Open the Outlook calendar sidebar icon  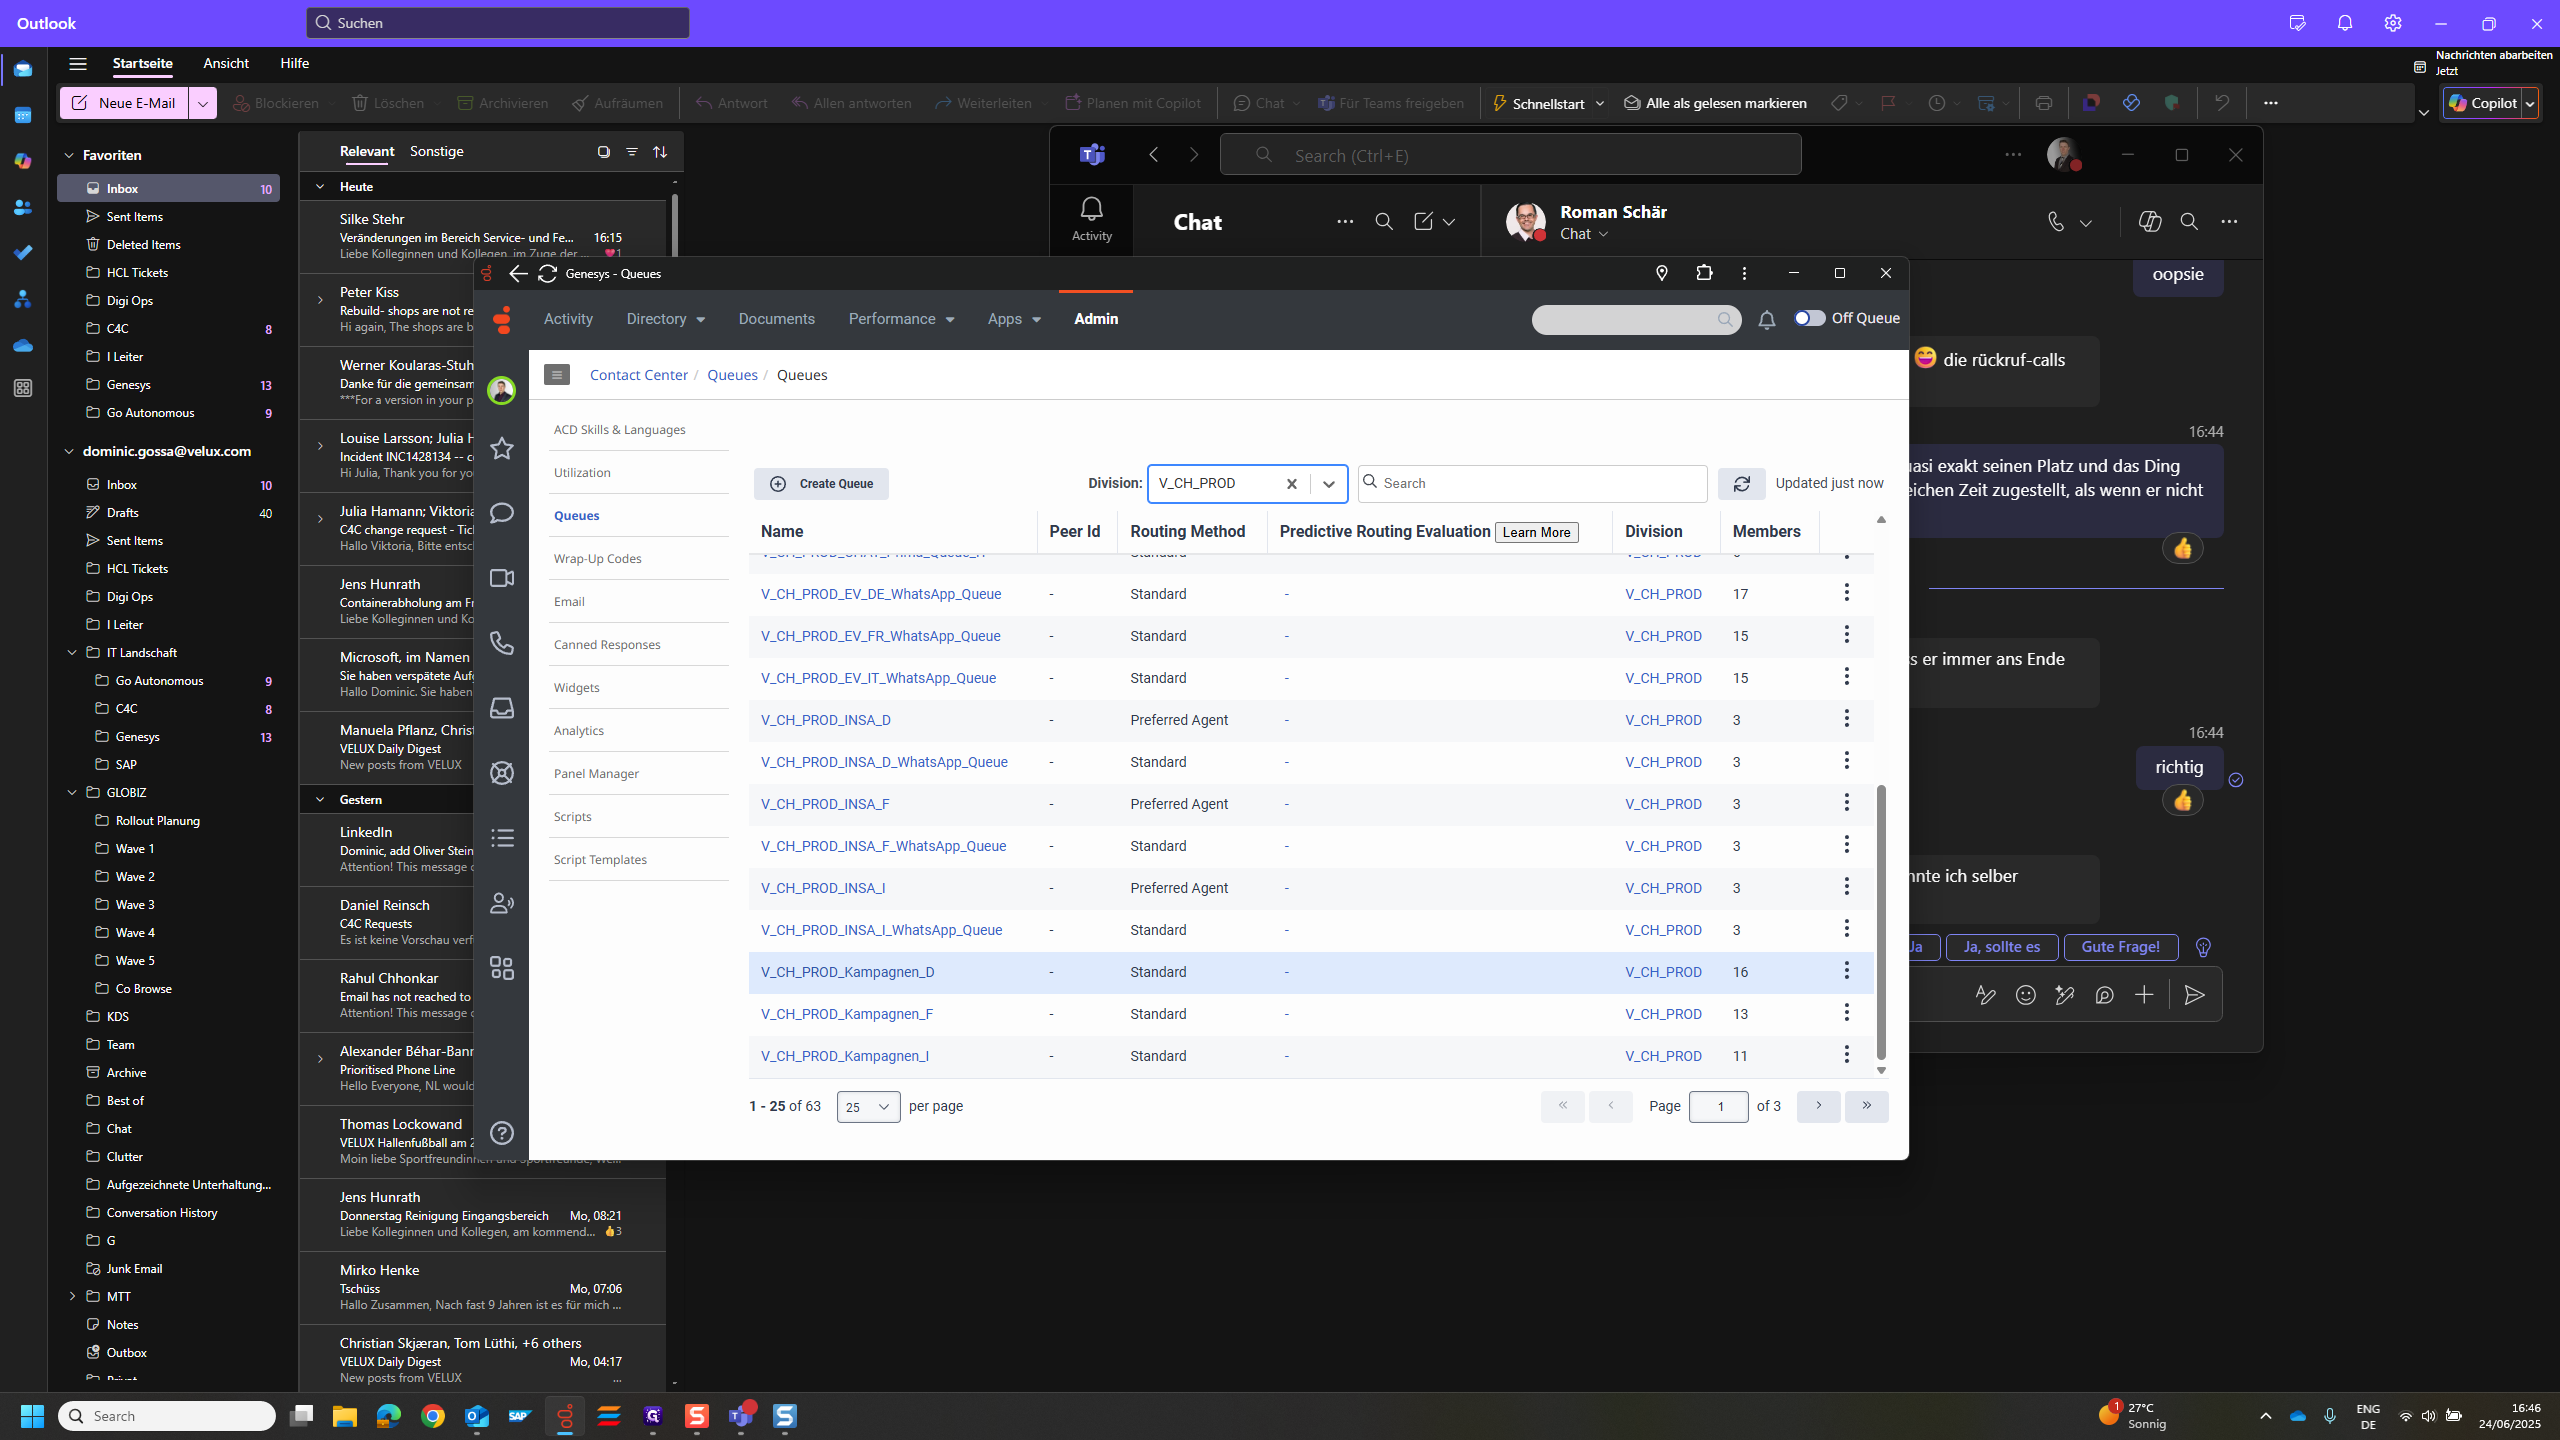point(23,115)
